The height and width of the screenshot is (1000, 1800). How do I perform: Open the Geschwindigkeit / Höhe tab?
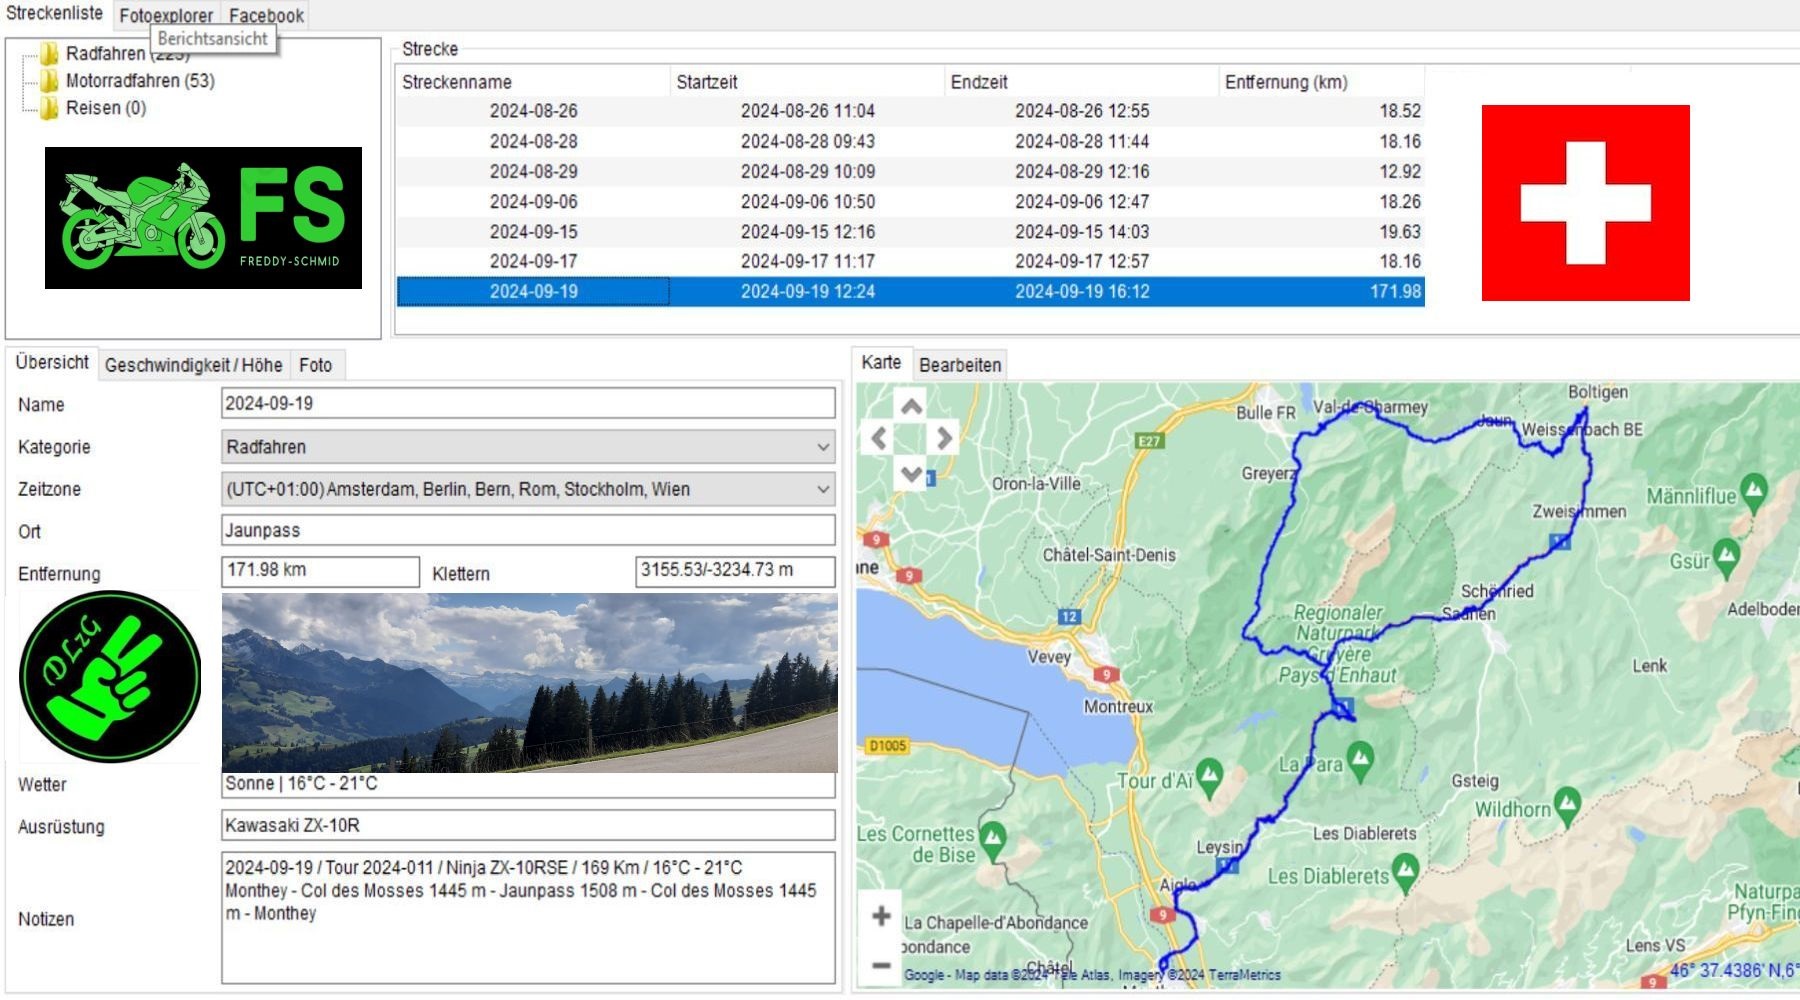click(x=193, y=365)
